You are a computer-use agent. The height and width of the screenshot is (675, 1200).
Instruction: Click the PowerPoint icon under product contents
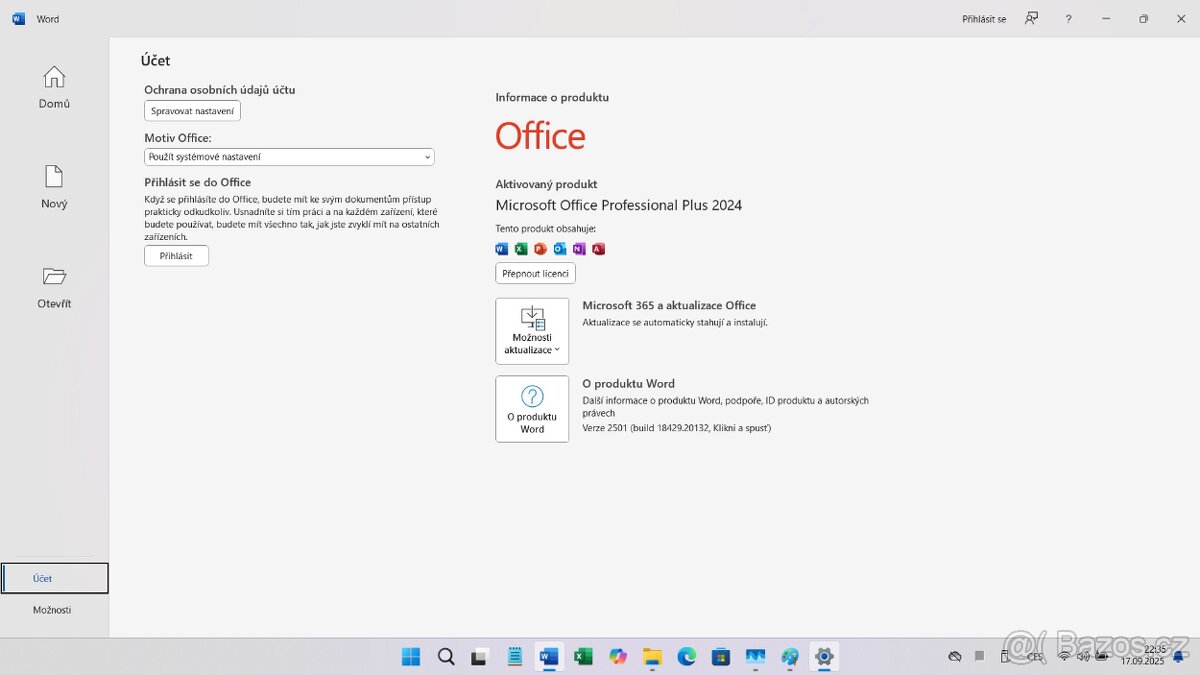pos(540,249)
